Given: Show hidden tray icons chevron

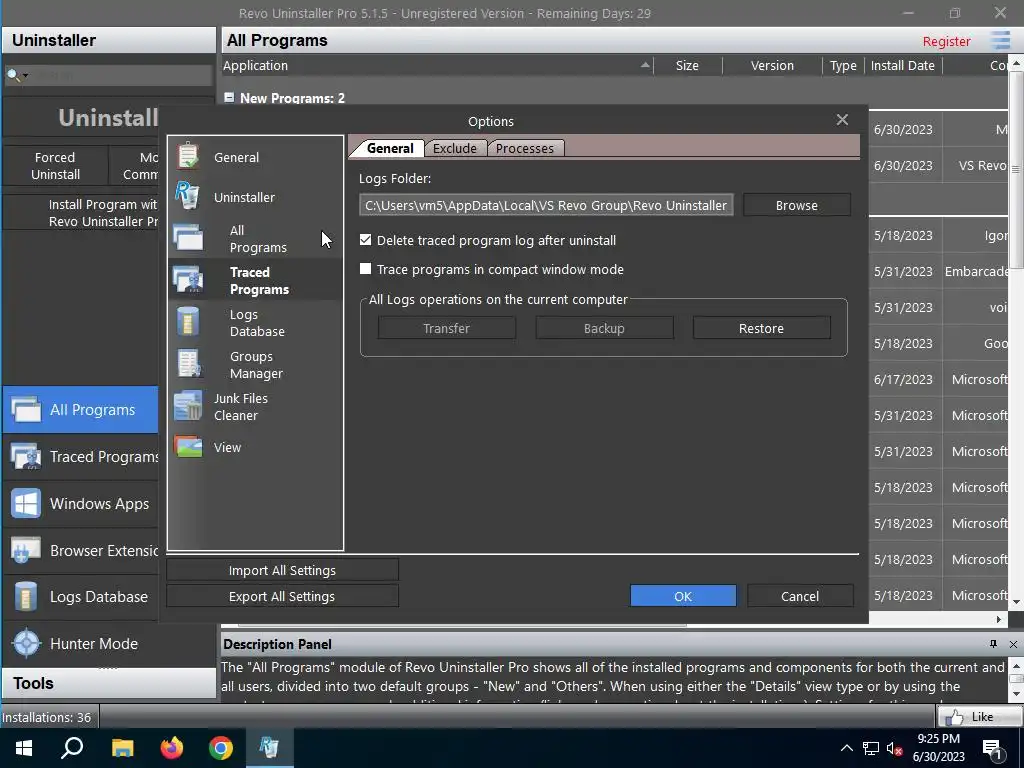Looking at the screenshot, I should click(846, 748).
